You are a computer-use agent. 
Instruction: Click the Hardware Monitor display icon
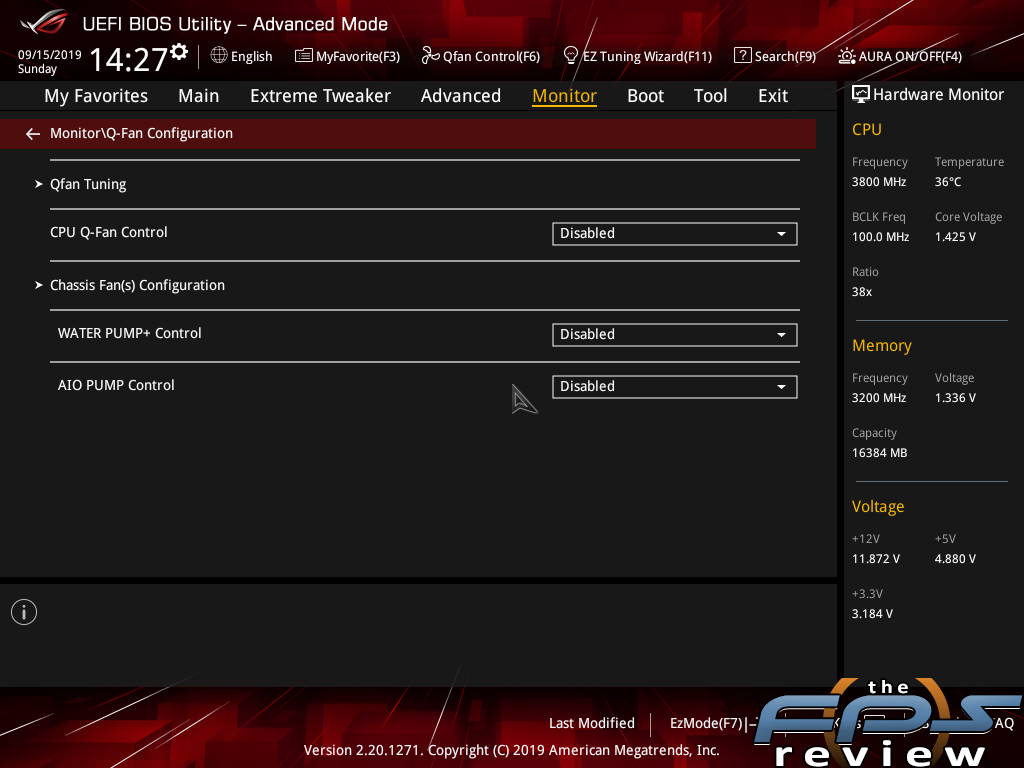click(861, 94)
